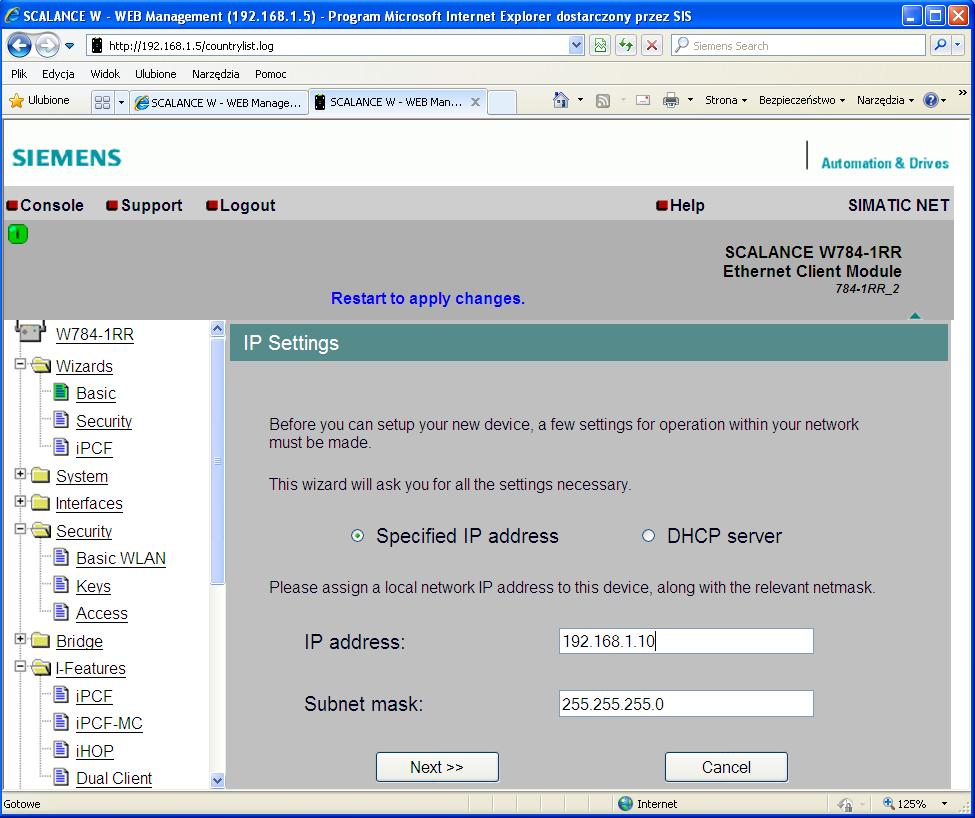Open the recent pages dropdown arrow
The height and width of the screenshot is (818, 975).
[x=70, y=46]
